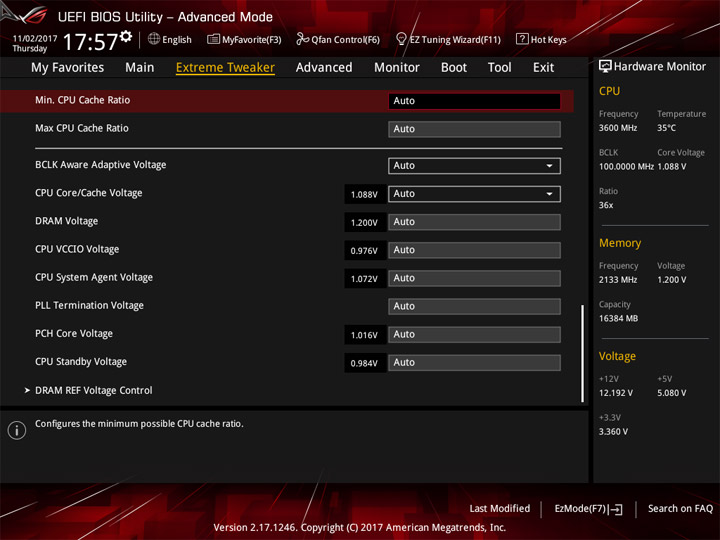Open the Tool tab
Viewport: 720px width, 540px height.
coord(499,68)
